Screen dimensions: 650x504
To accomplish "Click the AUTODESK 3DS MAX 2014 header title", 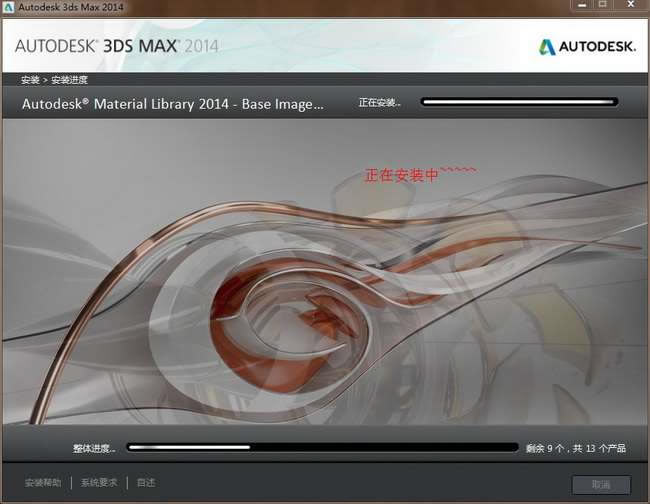I will point(116,46).
